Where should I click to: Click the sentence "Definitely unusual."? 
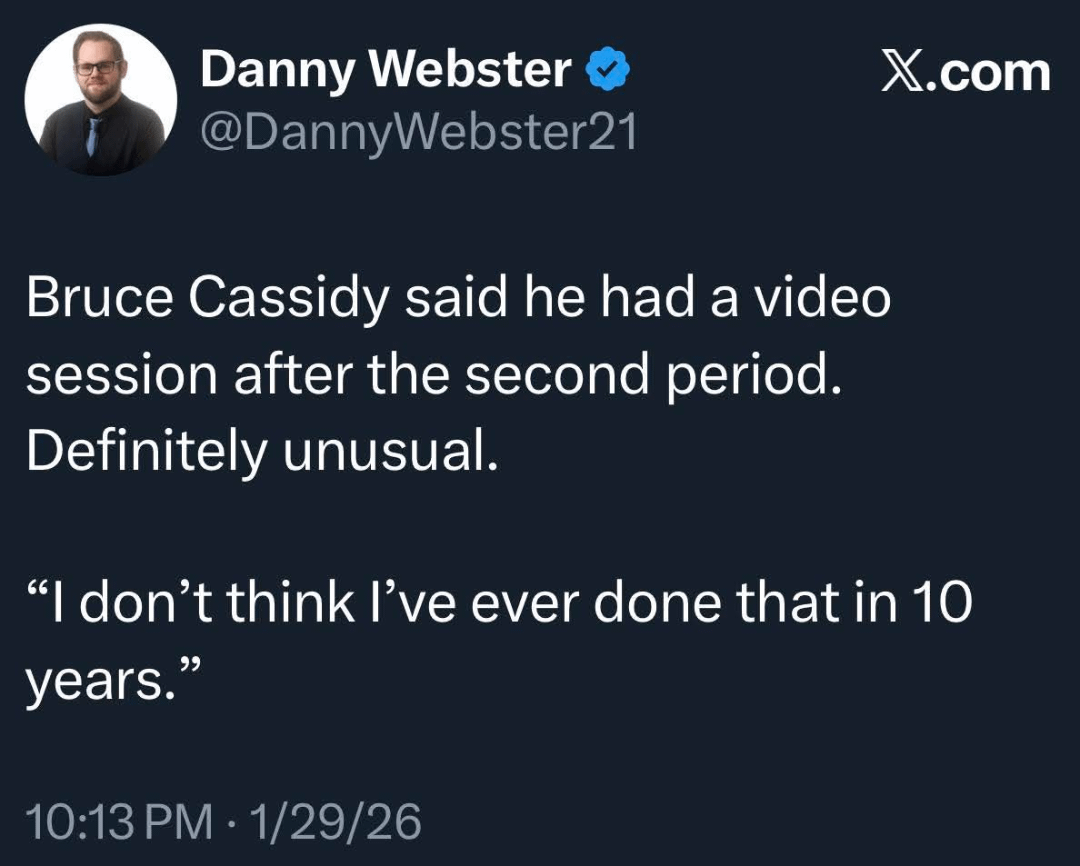[262, 450]
